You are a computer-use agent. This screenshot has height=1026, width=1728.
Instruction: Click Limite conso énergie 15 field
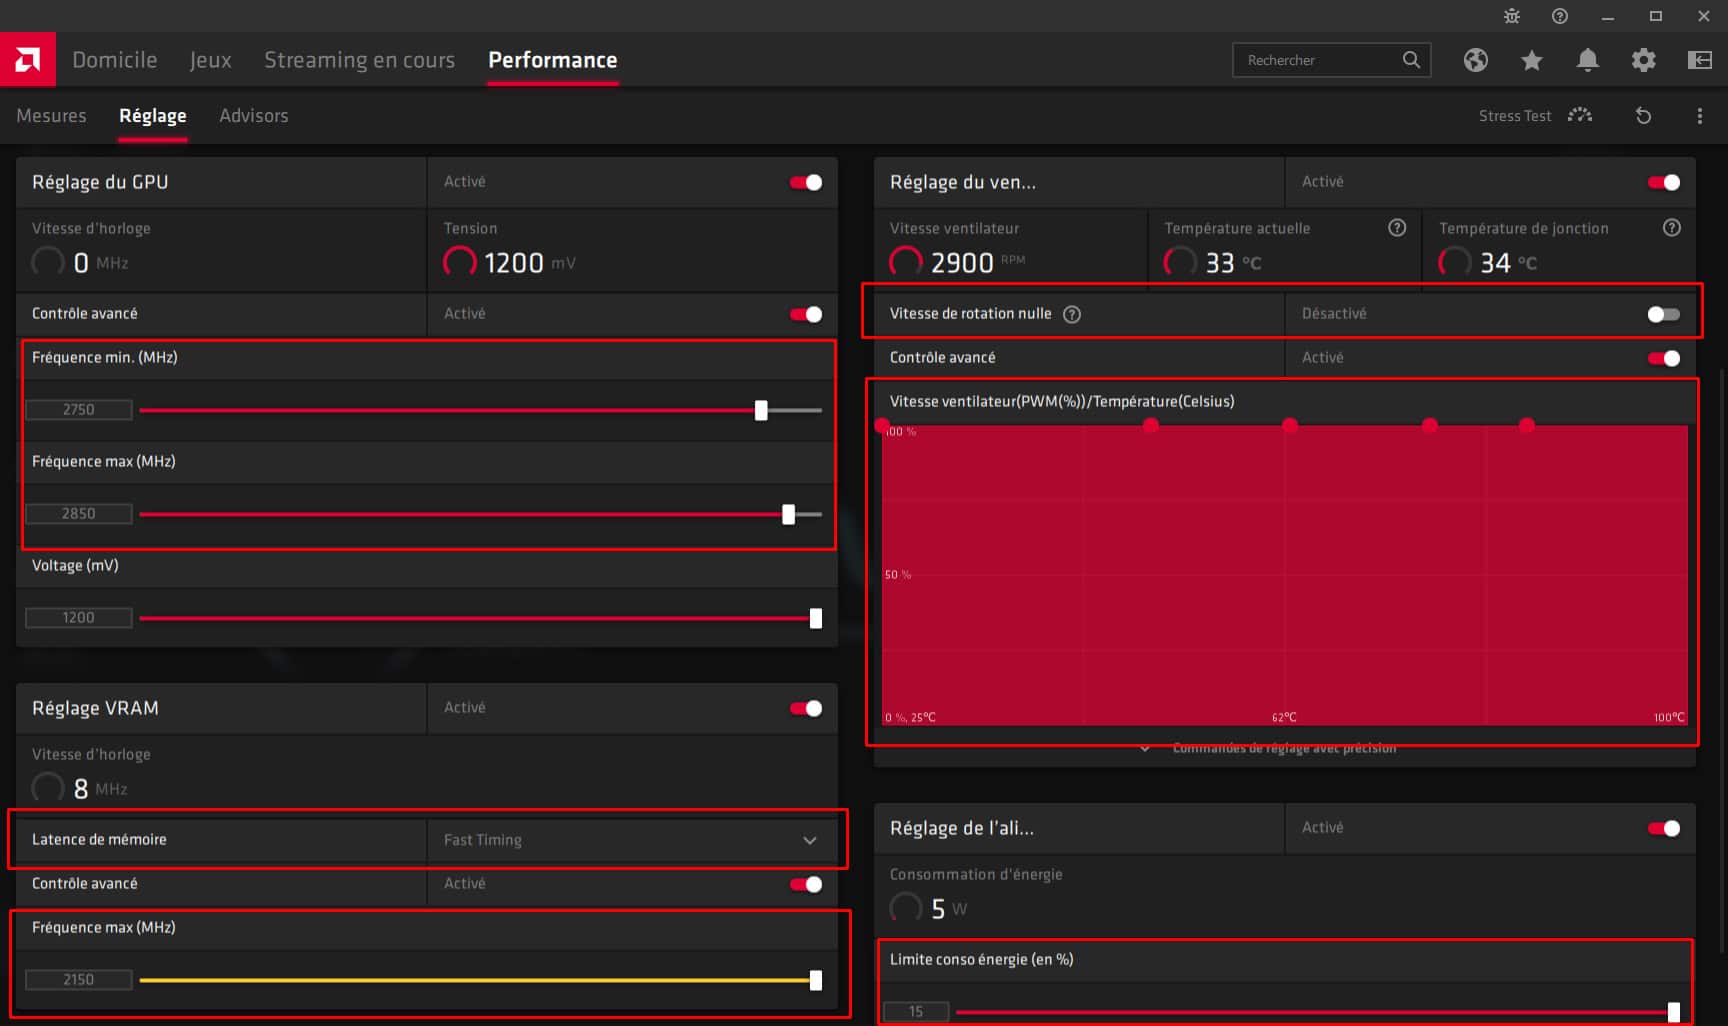[x=916, y=1012]
